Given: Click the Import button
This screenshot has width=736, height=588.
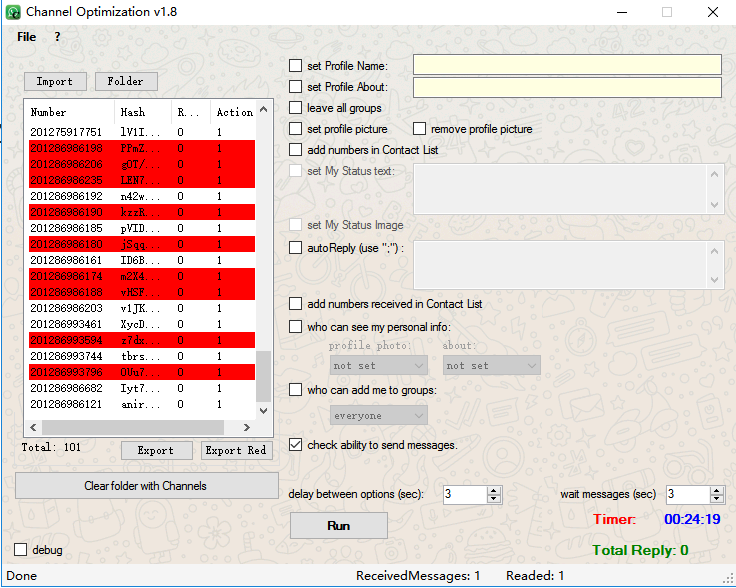Looking at the screenshot, I should coord(55,82).
